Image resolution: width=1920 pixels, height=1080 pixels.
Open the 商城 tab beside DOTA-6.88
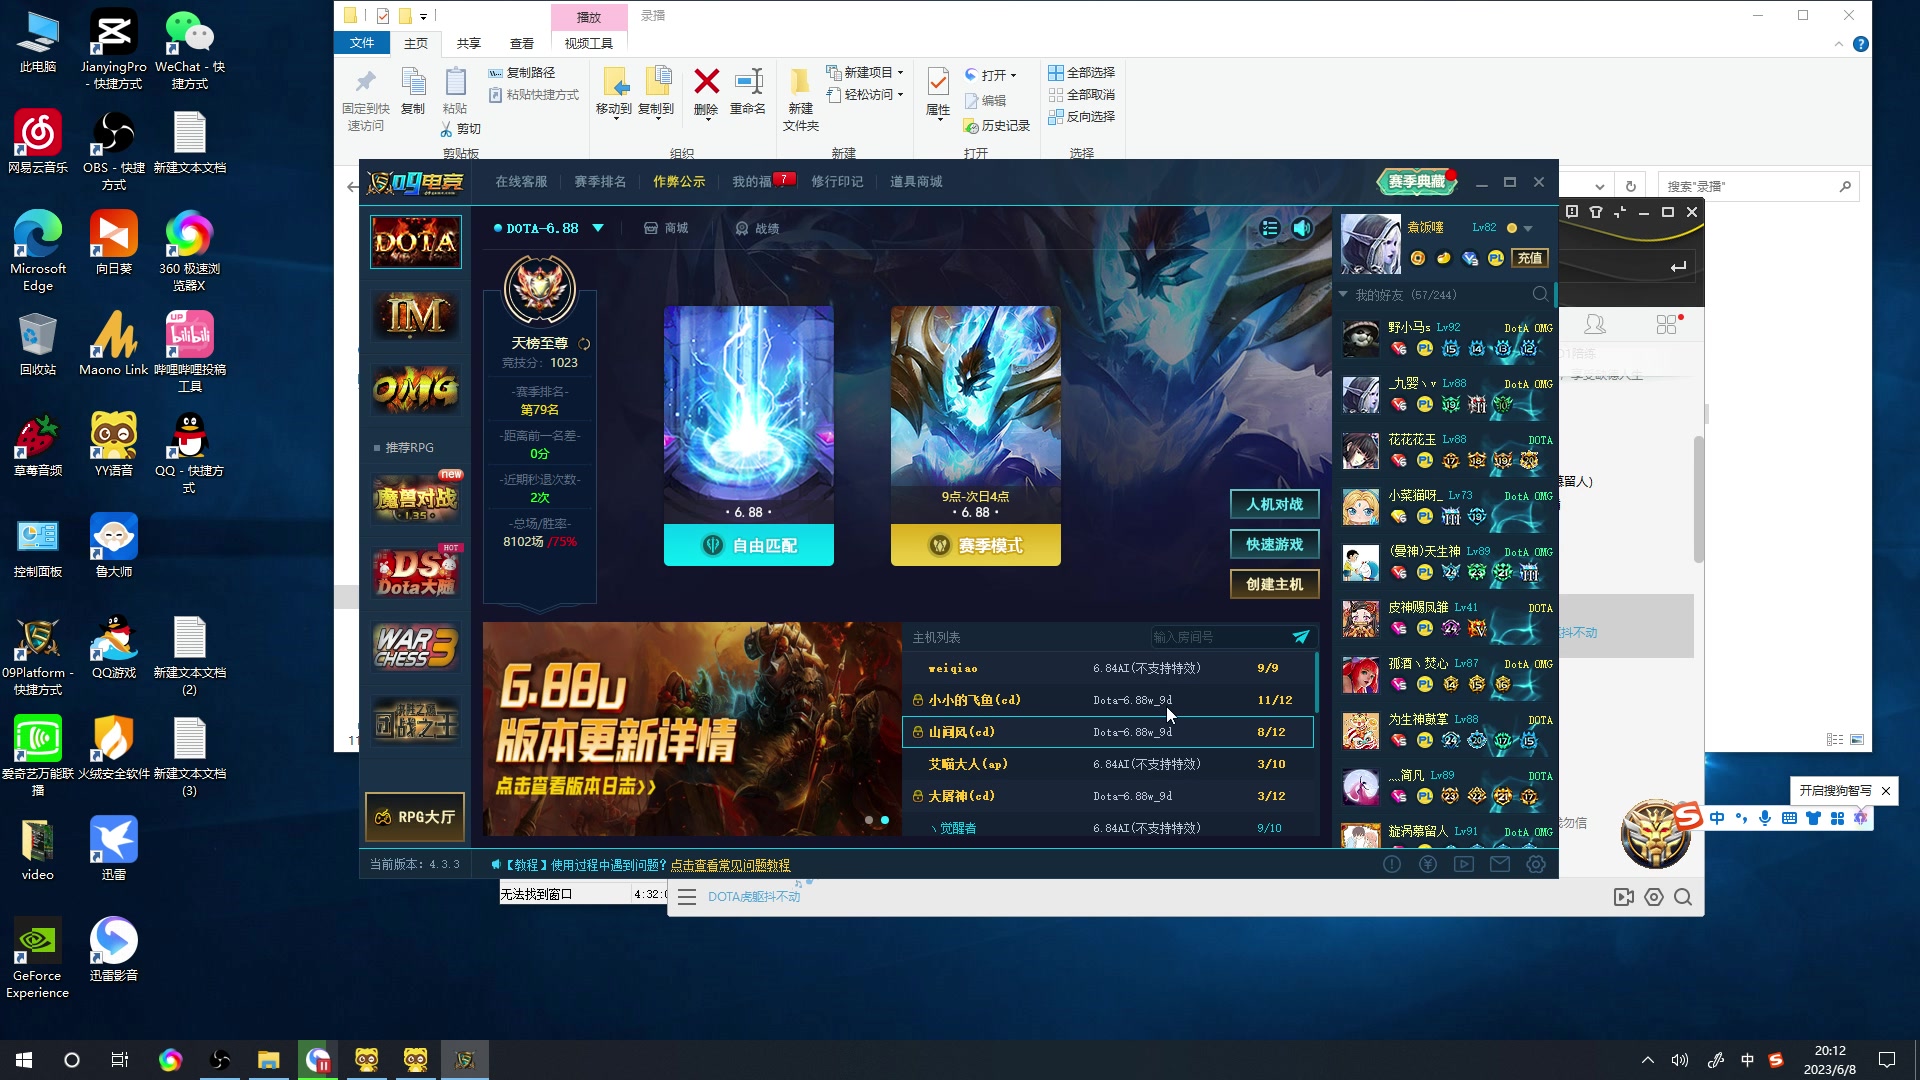pyautogui.click(x=666, y=228)
